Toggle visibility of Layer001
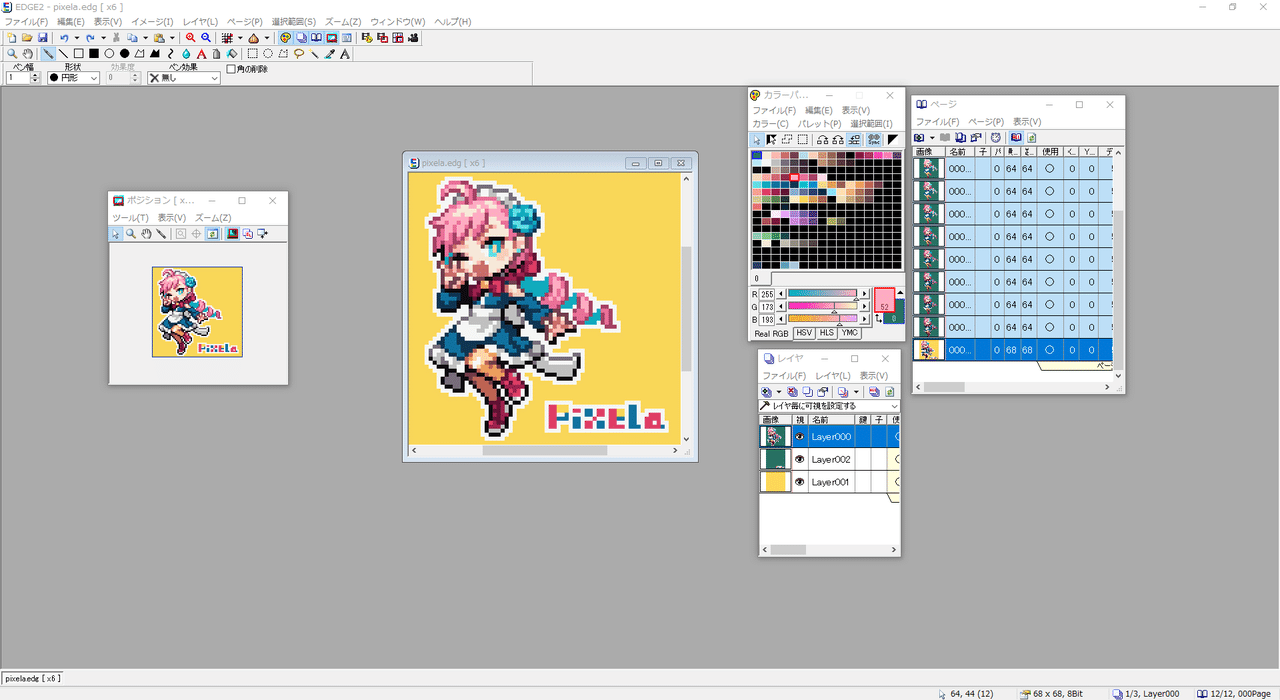This screenshot has height=700, width=1280. tap(798, 481)
